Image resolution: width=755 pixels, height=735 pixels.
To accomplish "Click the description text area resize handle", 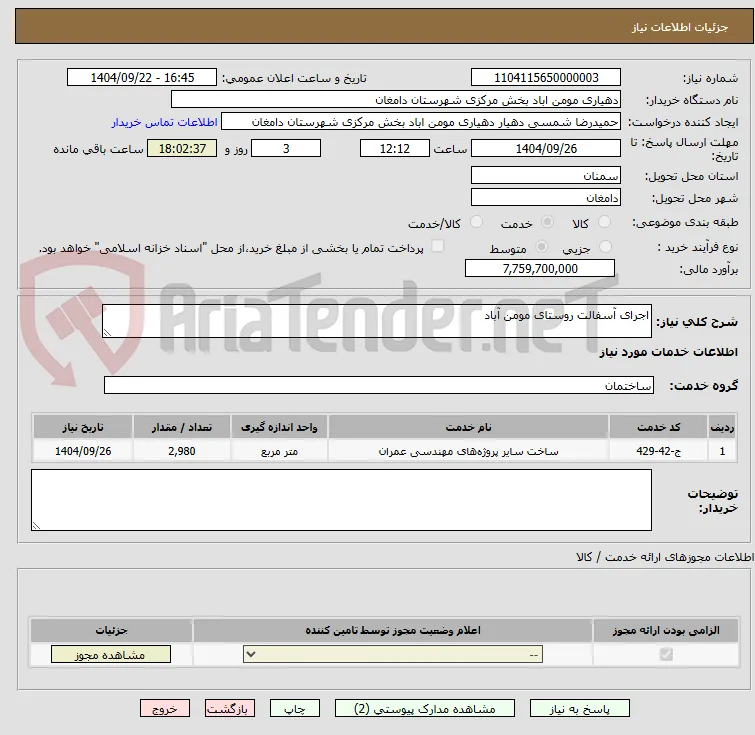I will (x=107, y=332).
